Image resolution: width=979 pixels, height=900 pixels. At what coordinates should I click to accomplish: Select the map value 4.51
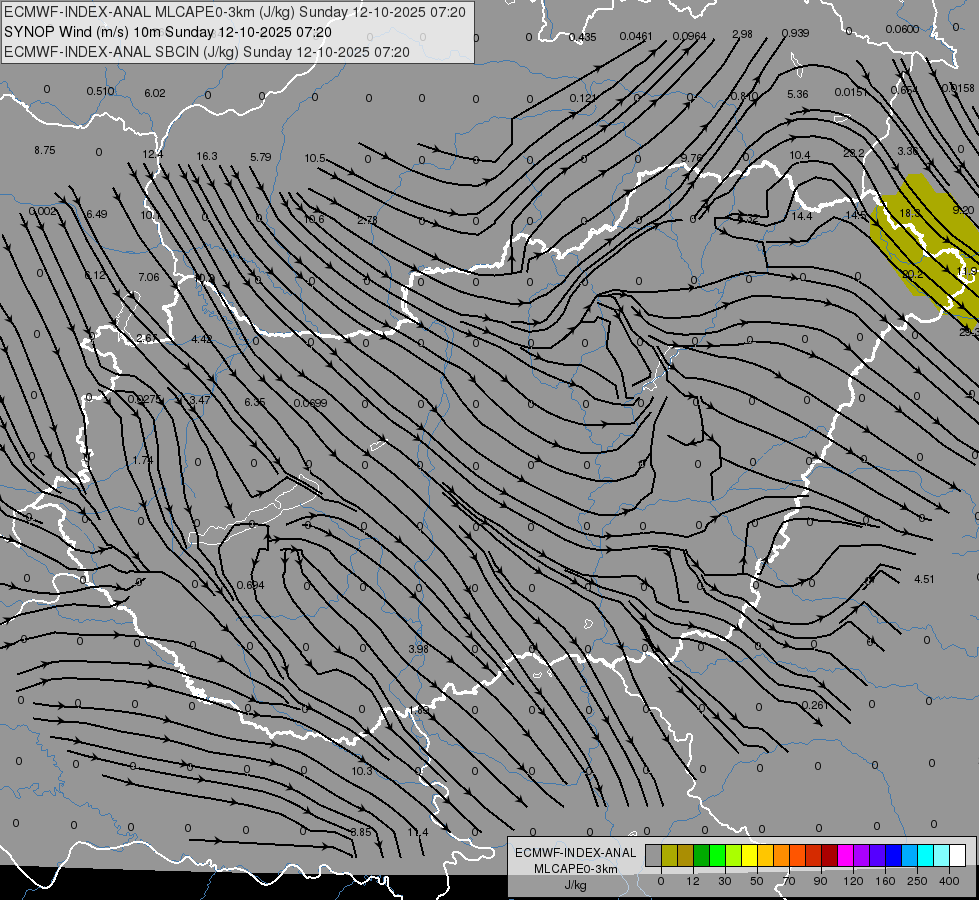coord(924,579)
